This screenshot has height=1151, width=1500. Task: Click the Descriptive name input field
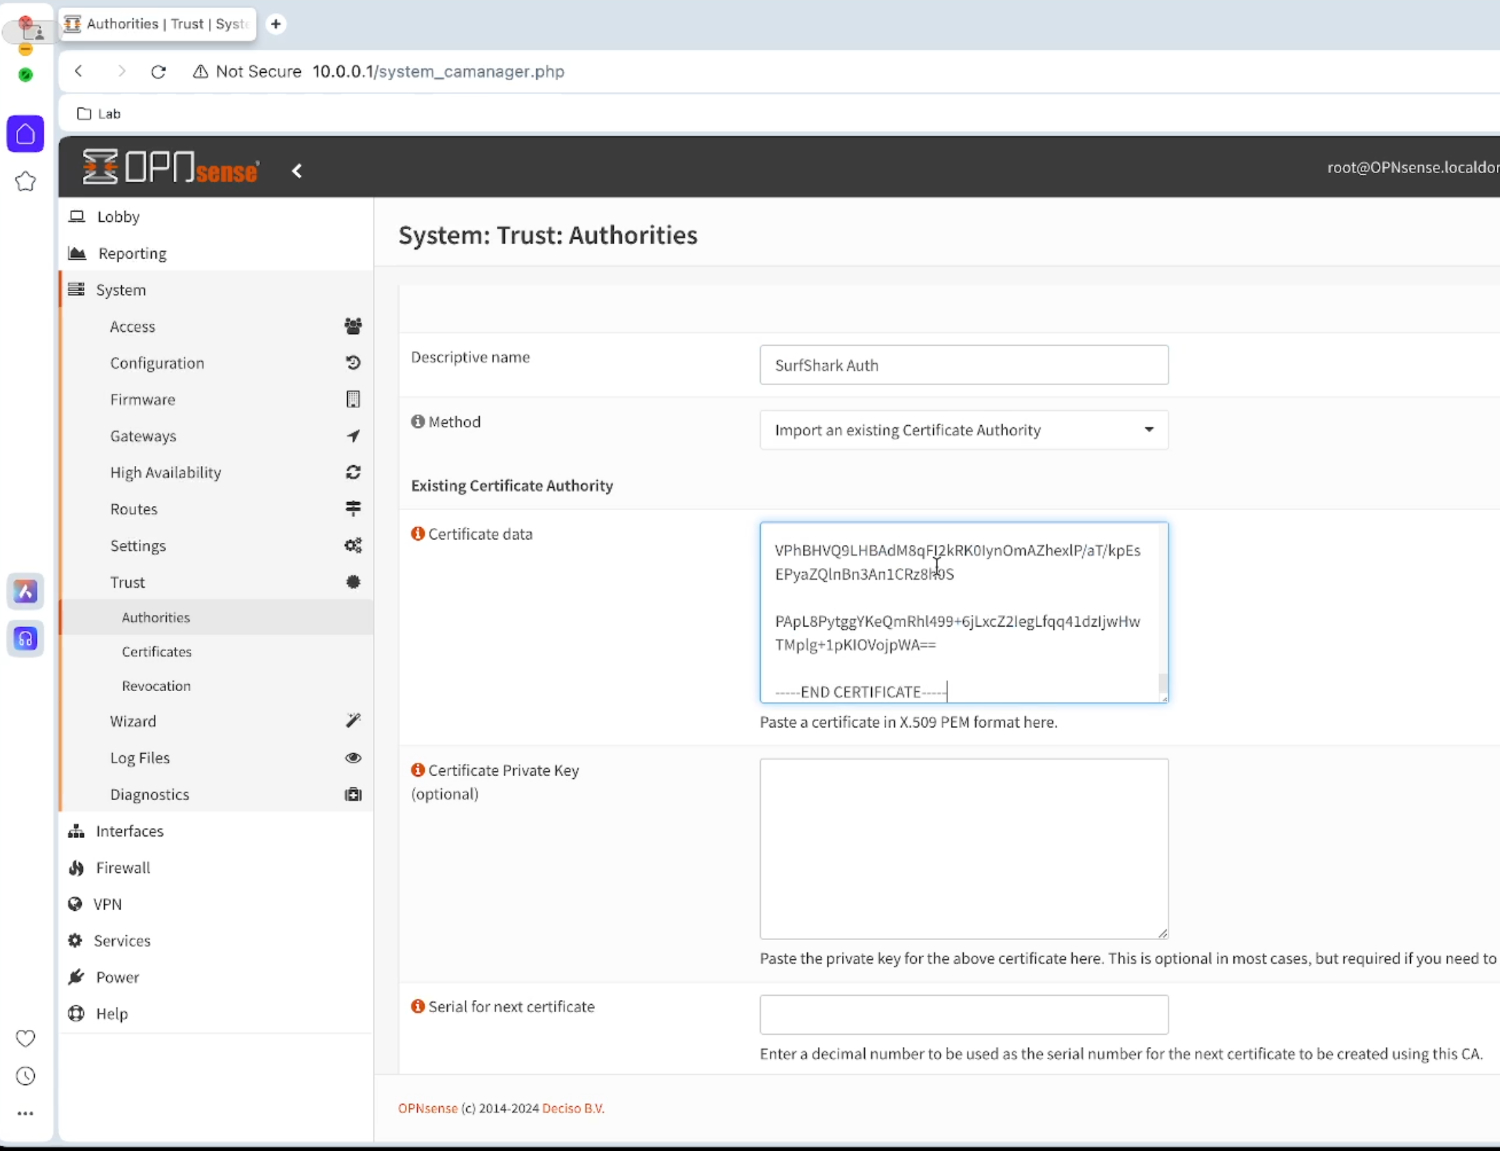point(963,365)
